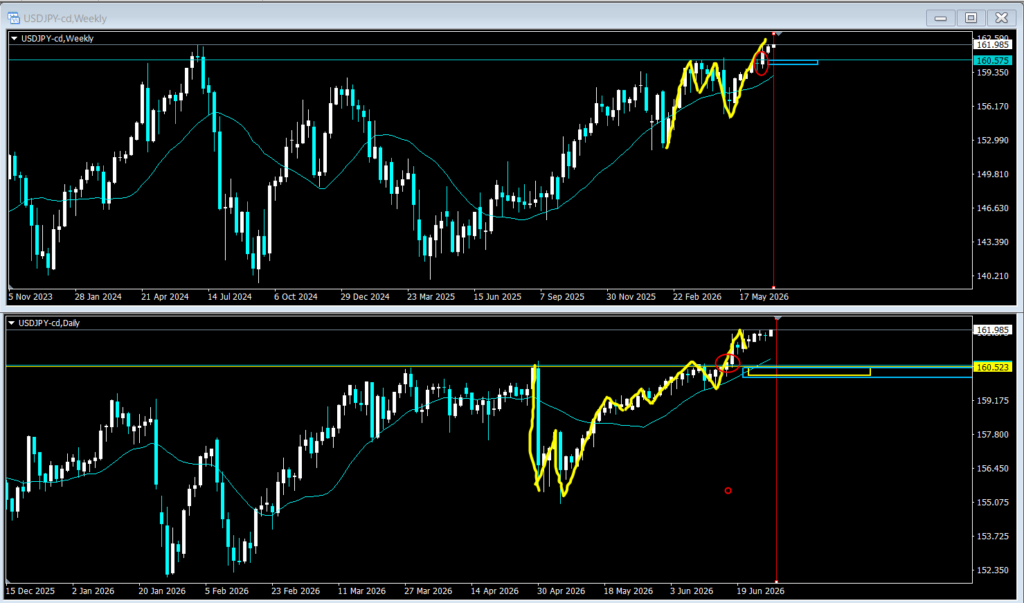Click the 143.390 price scale value
1024x603 pixels.
[992, 242]
